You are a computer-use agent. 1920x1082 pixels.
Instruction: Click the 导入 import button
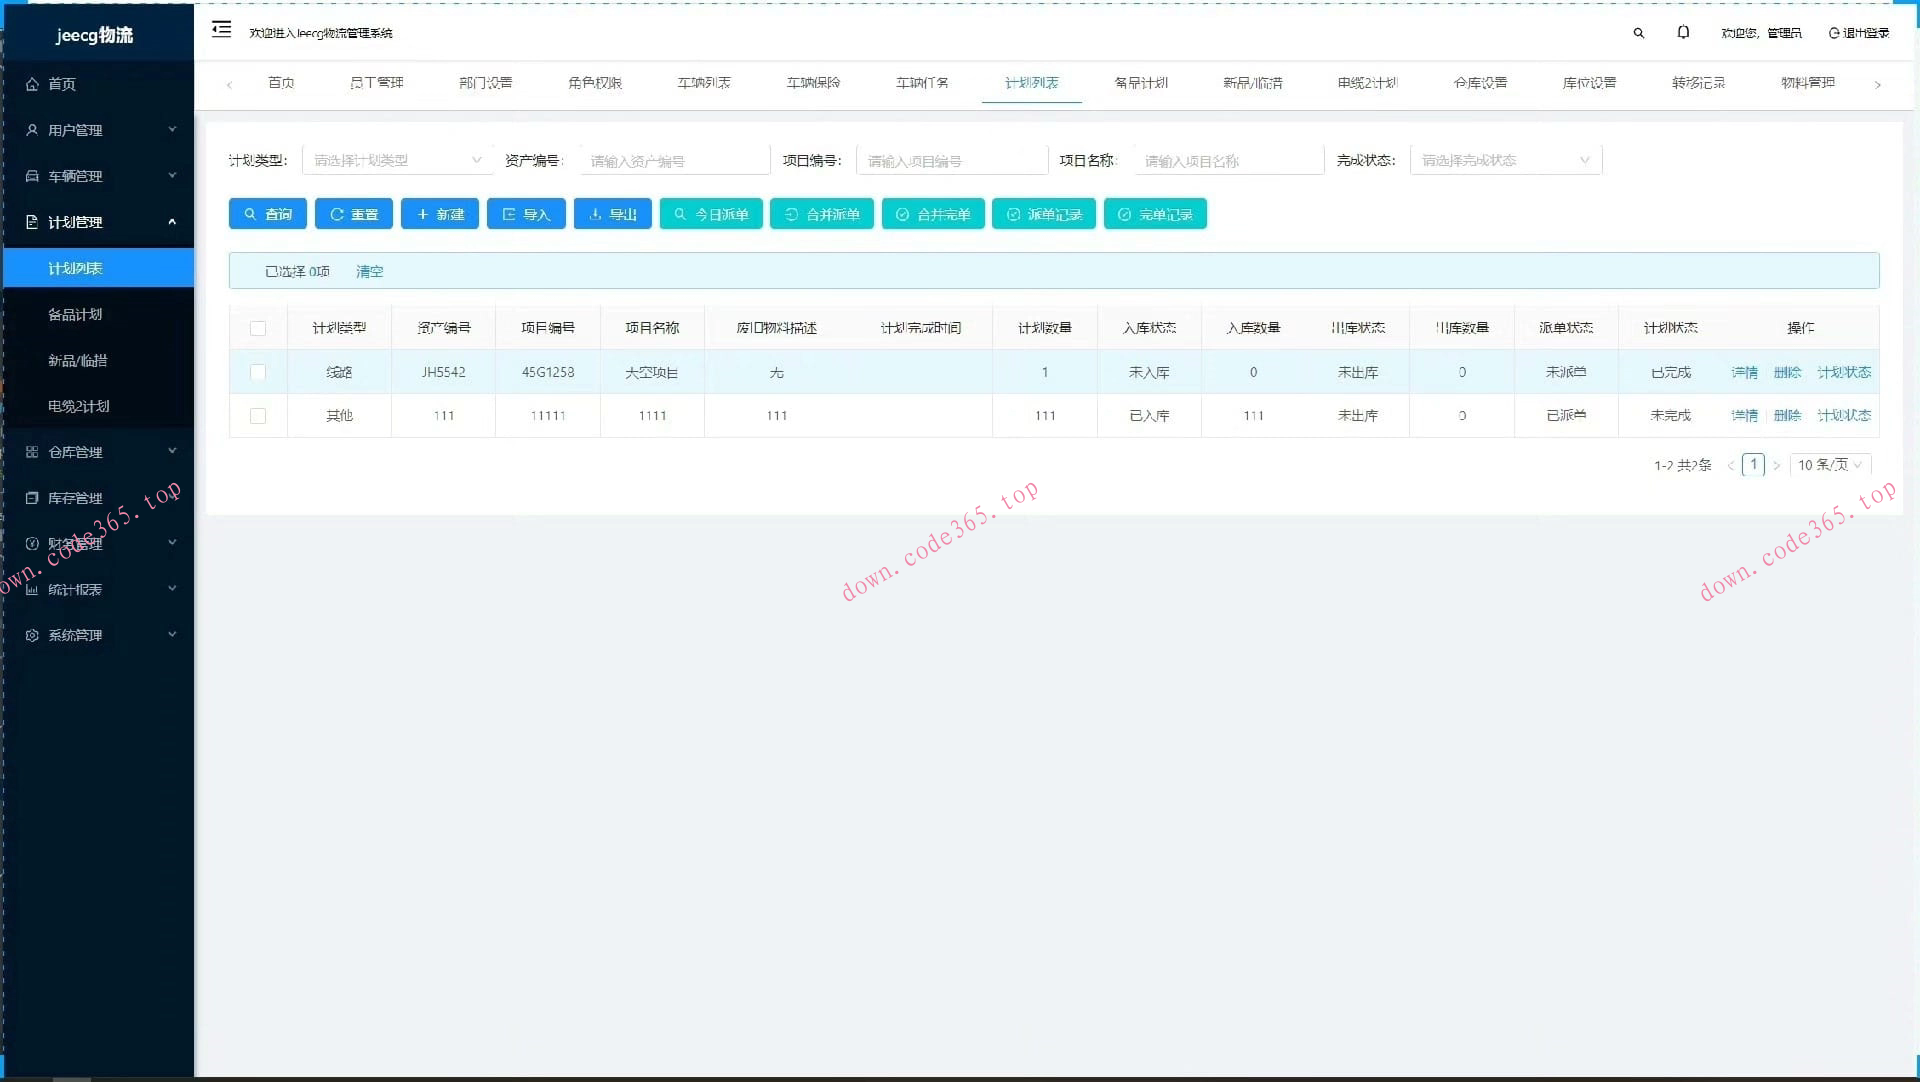point(526,214)
